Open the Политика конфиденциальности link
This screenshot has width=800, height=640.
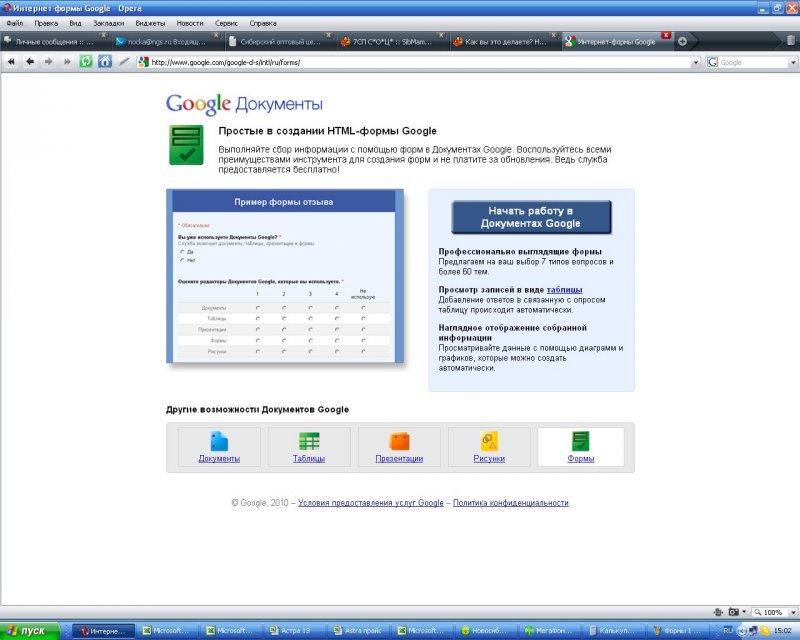tap(511, 503)
